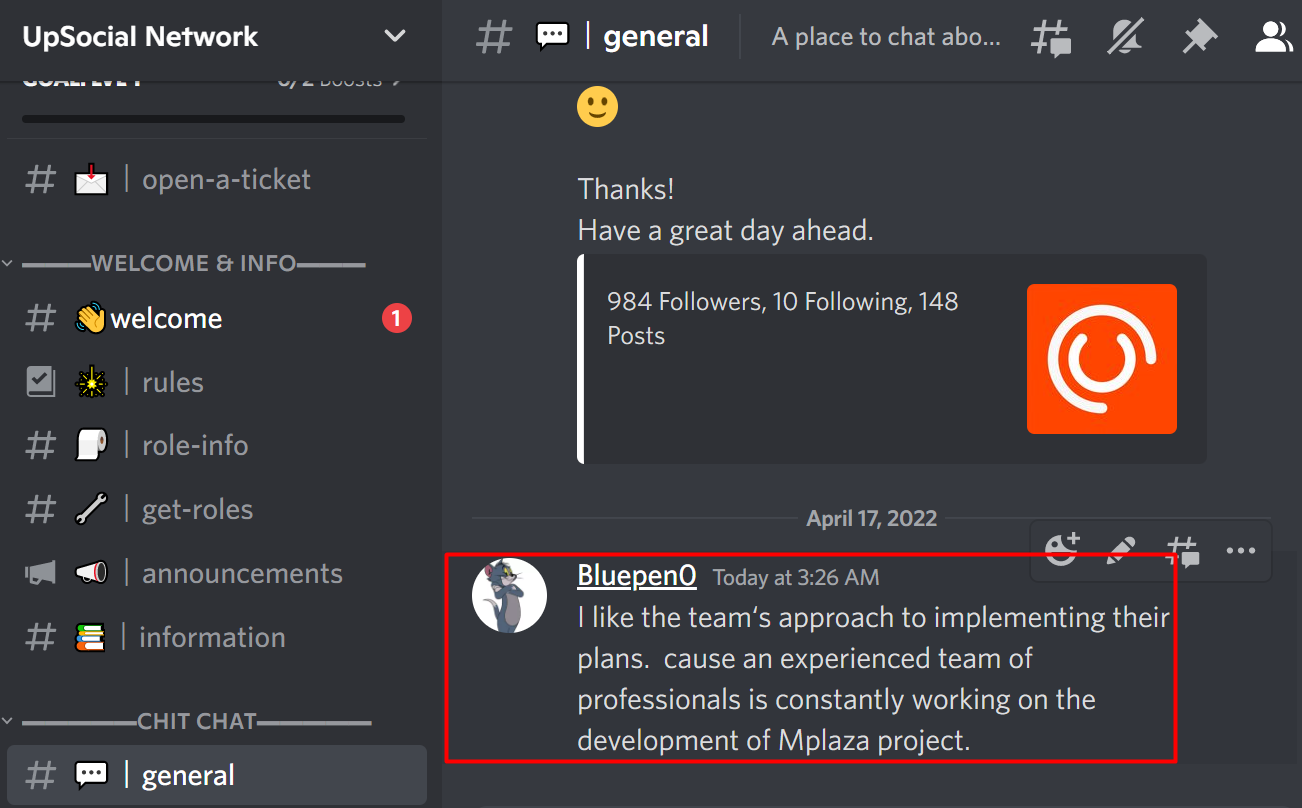The image size is (1302, 808).
Task: Open the Threads icon in the header
Action: point(1051,38)
